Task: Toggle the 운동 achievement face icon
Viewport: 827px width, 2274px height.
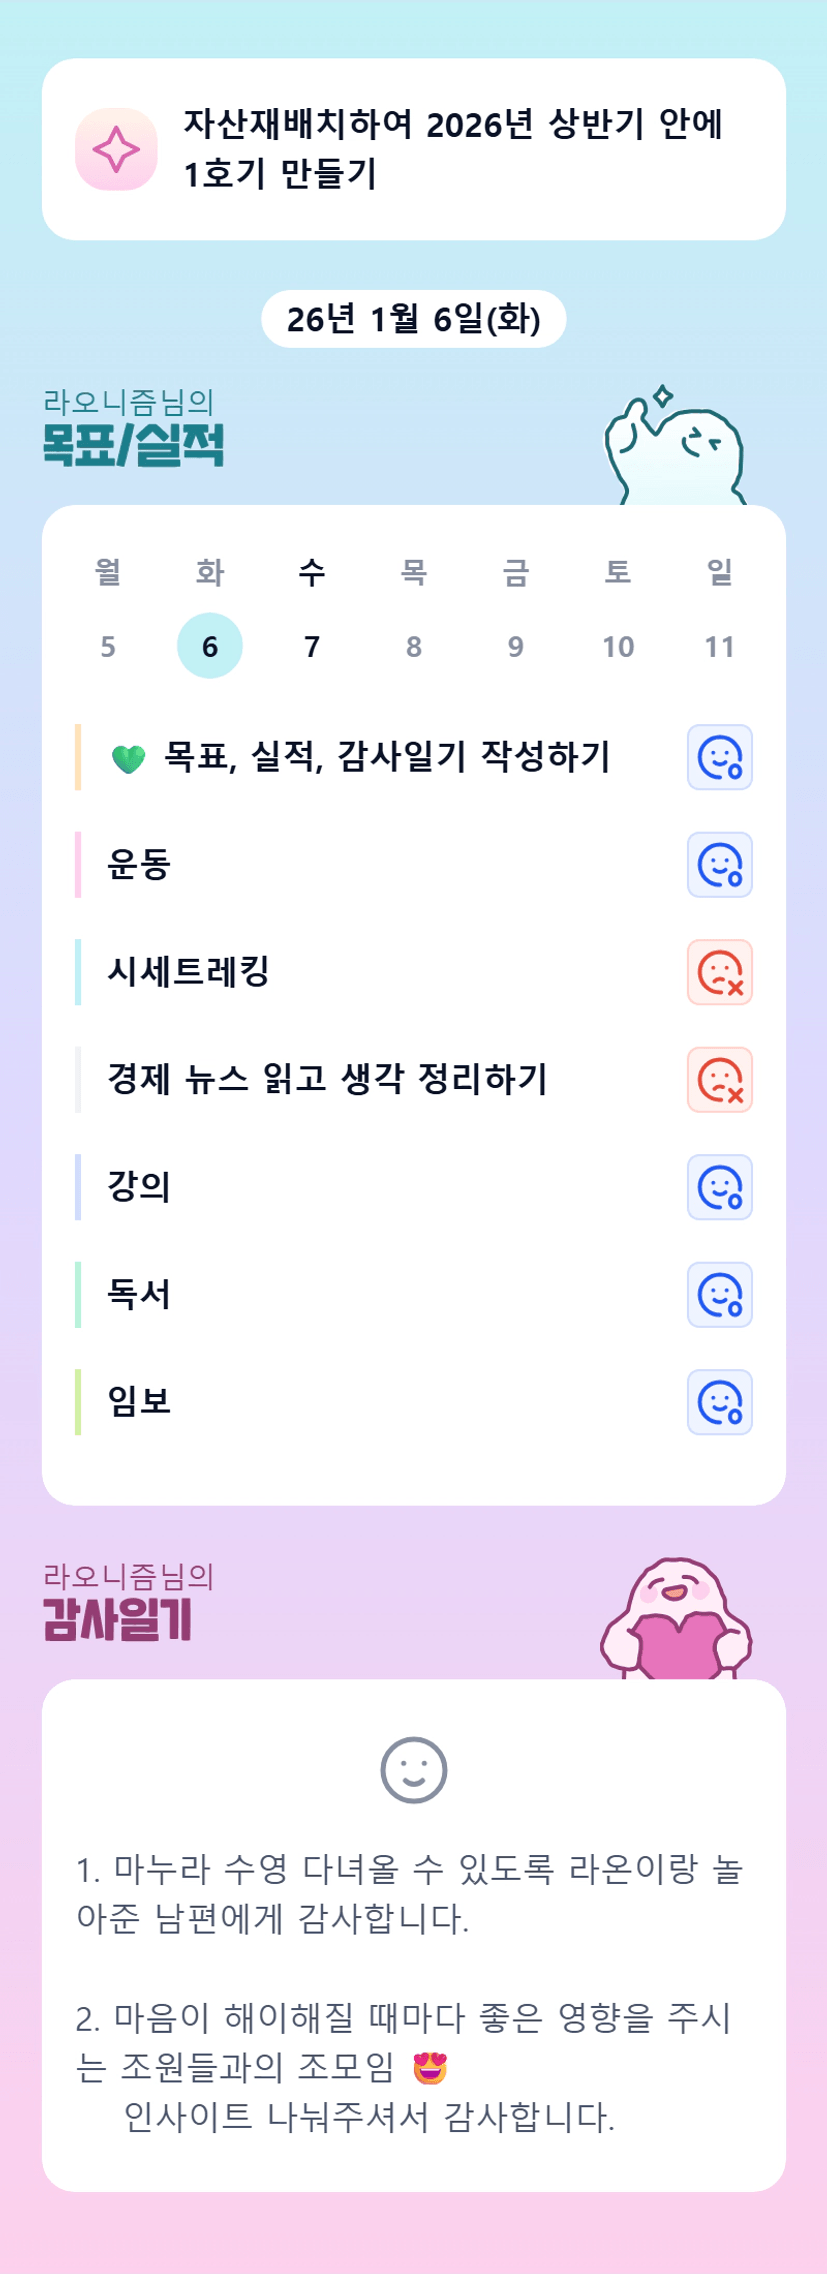Action: (719, 865)
